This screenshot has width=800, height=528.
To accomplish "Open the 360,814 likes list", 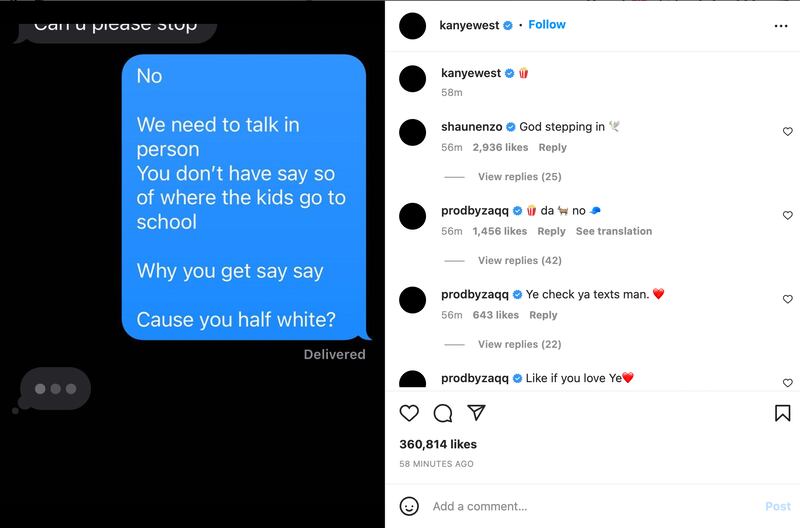I will [438, 444].
